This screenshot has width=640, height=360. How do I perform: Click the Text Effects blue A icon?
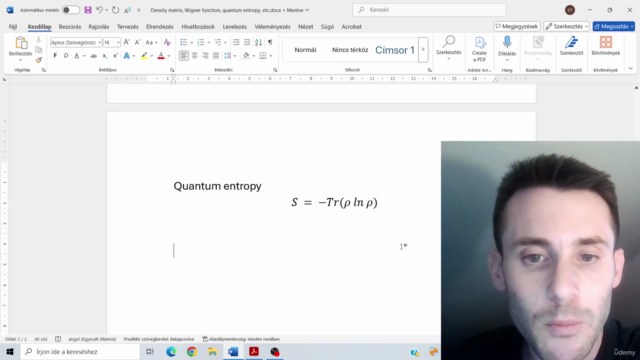point(127,56)
